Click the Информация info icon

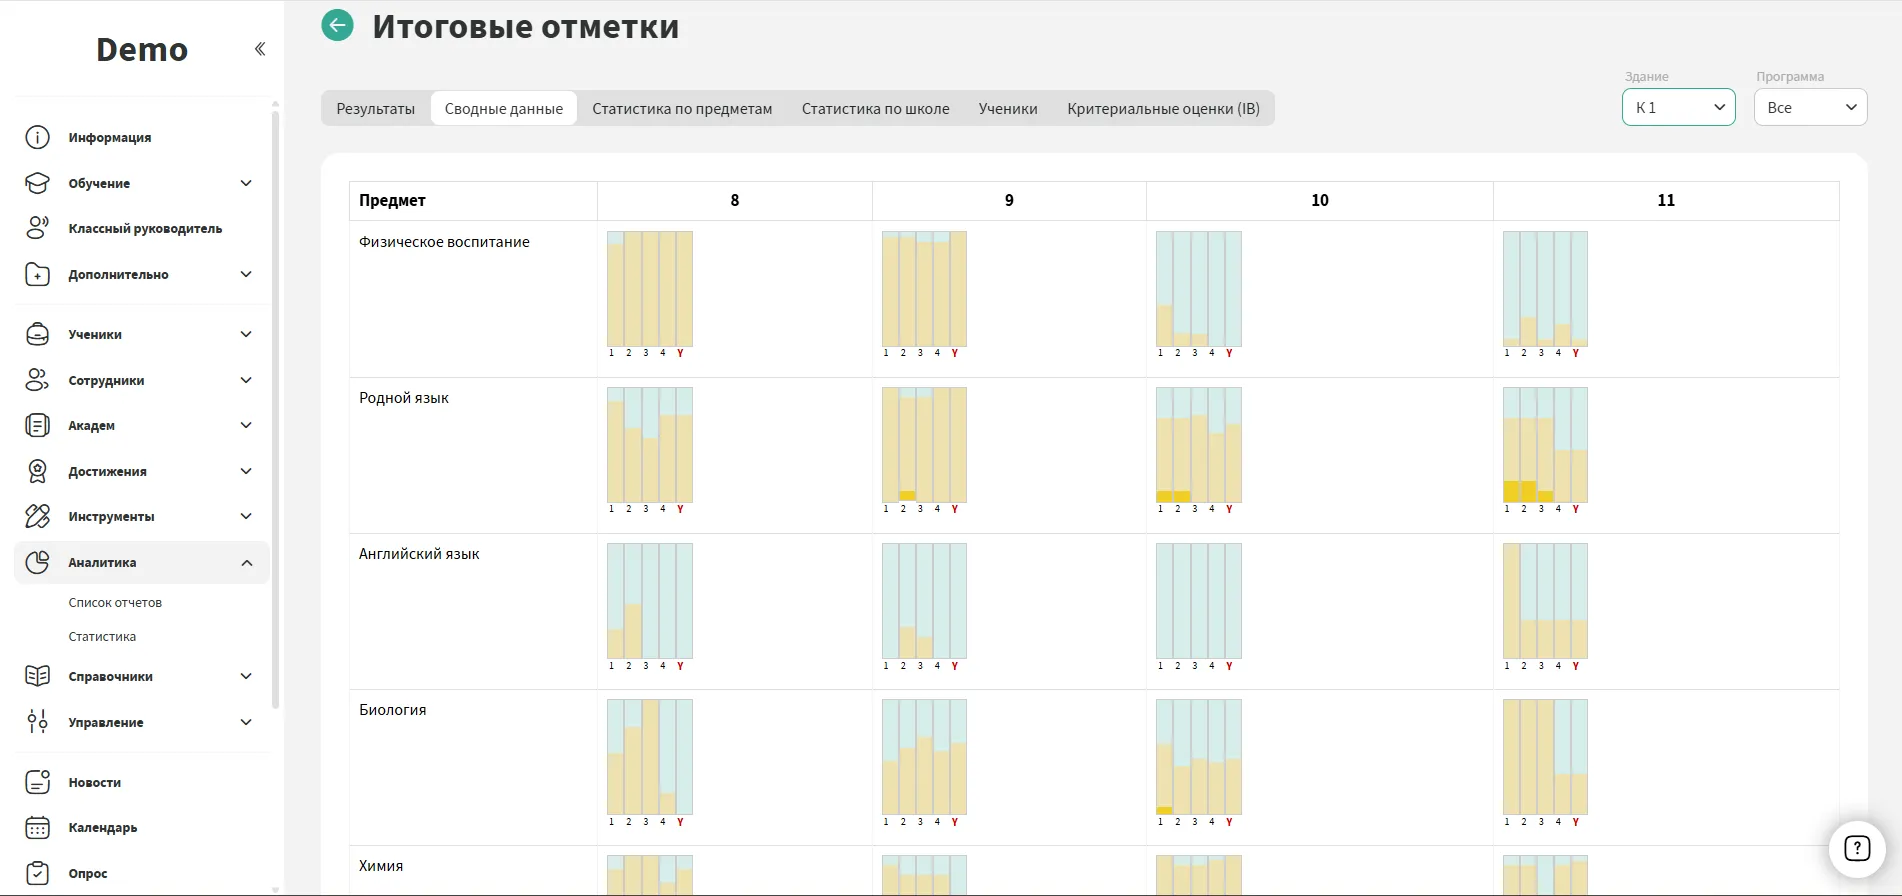37,137
